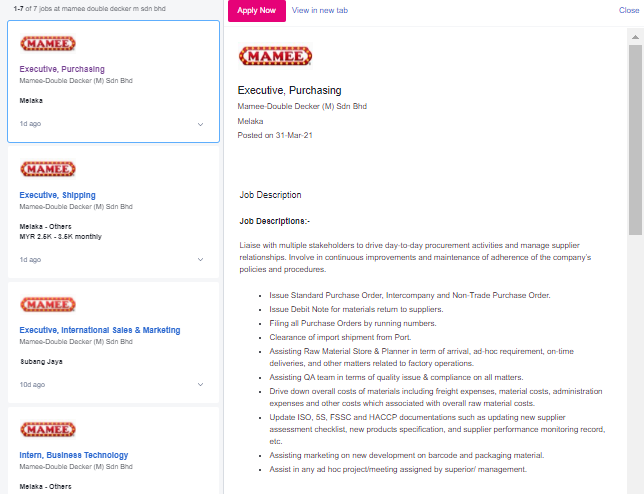644x494 pixels.
Task: Click the details panel scrollbar thumb
Action: (x=635, y=140)
